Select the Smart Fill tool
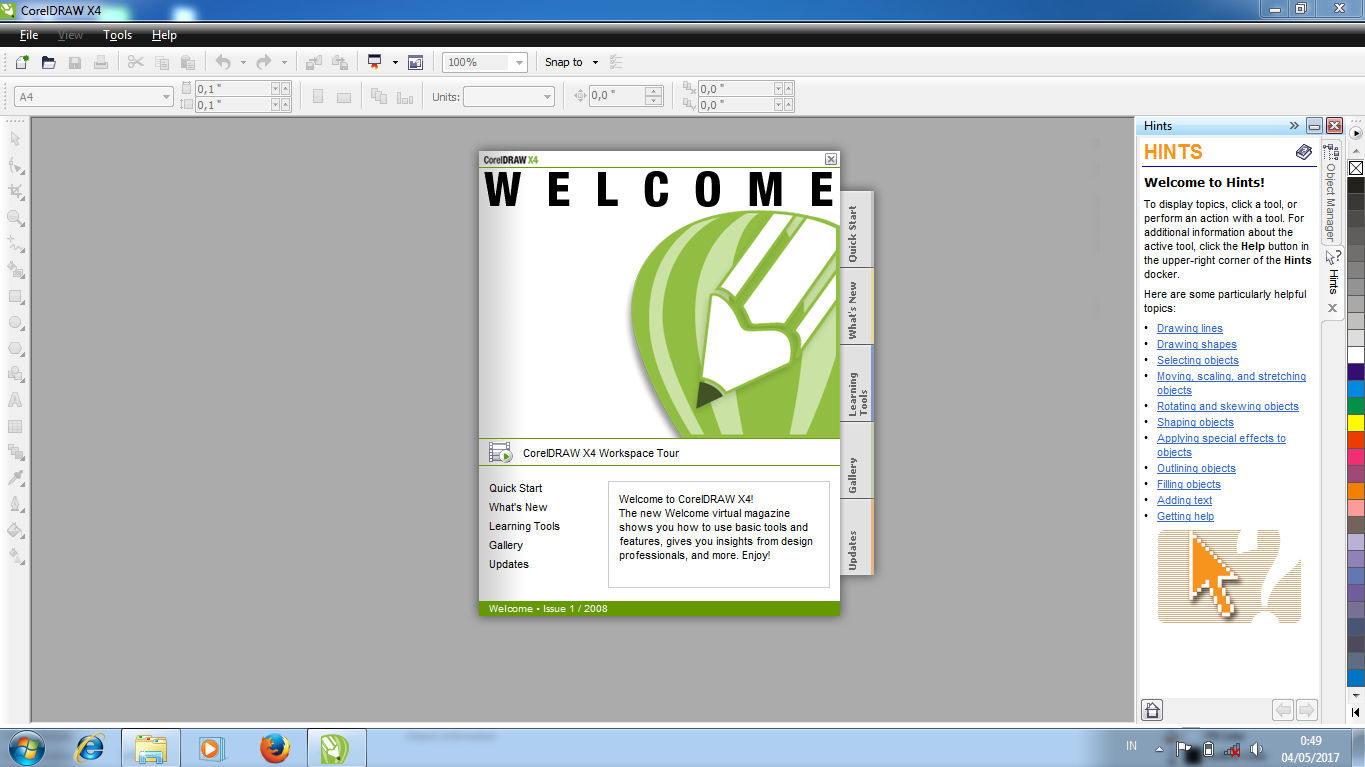This screenshot has height=767, width=1365. [x=15, y=269]
